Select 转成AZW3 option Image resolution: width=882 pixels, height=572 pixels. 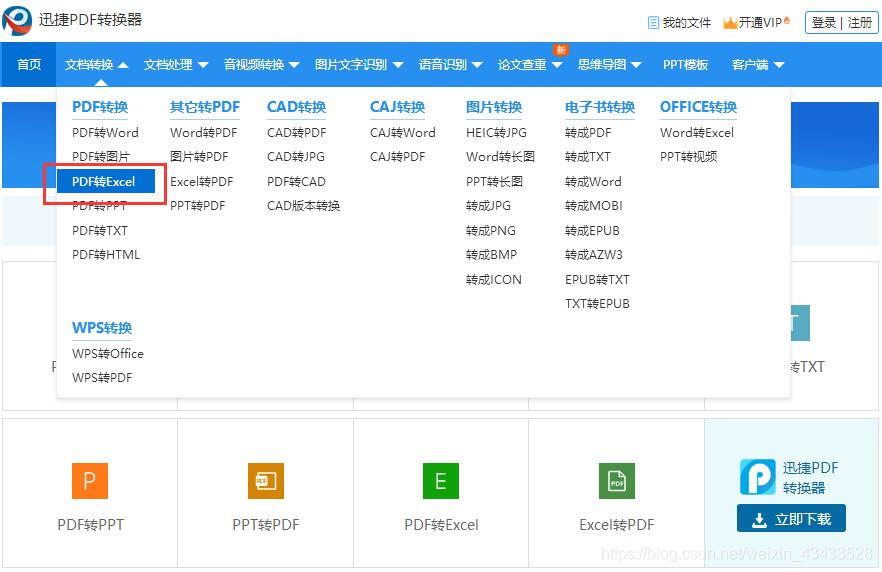[x=593, y=255]
